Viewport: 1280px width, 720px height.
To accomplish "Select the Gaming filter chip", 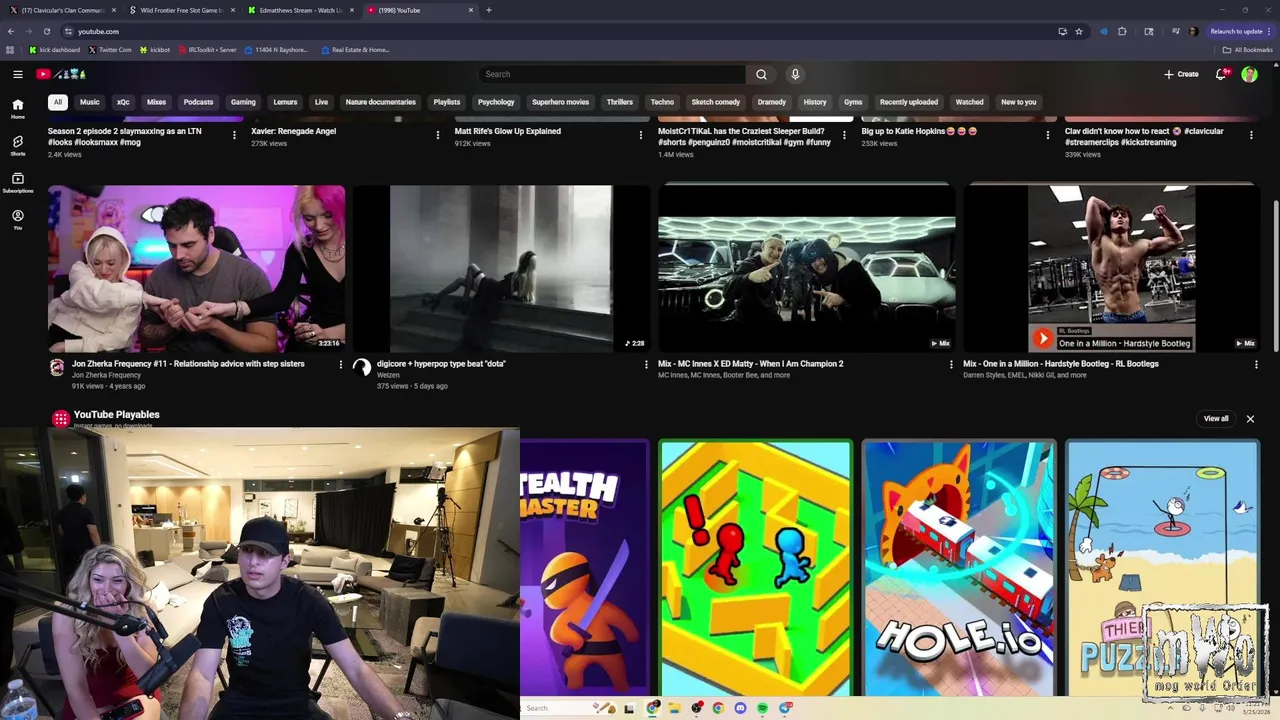I will click(x=243, y=102).
